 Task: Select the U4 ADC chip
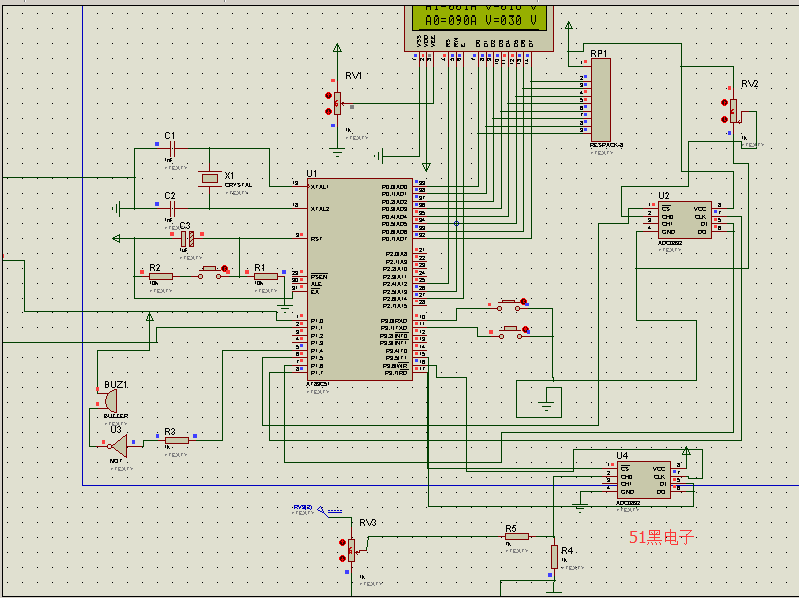coord(644,480)
